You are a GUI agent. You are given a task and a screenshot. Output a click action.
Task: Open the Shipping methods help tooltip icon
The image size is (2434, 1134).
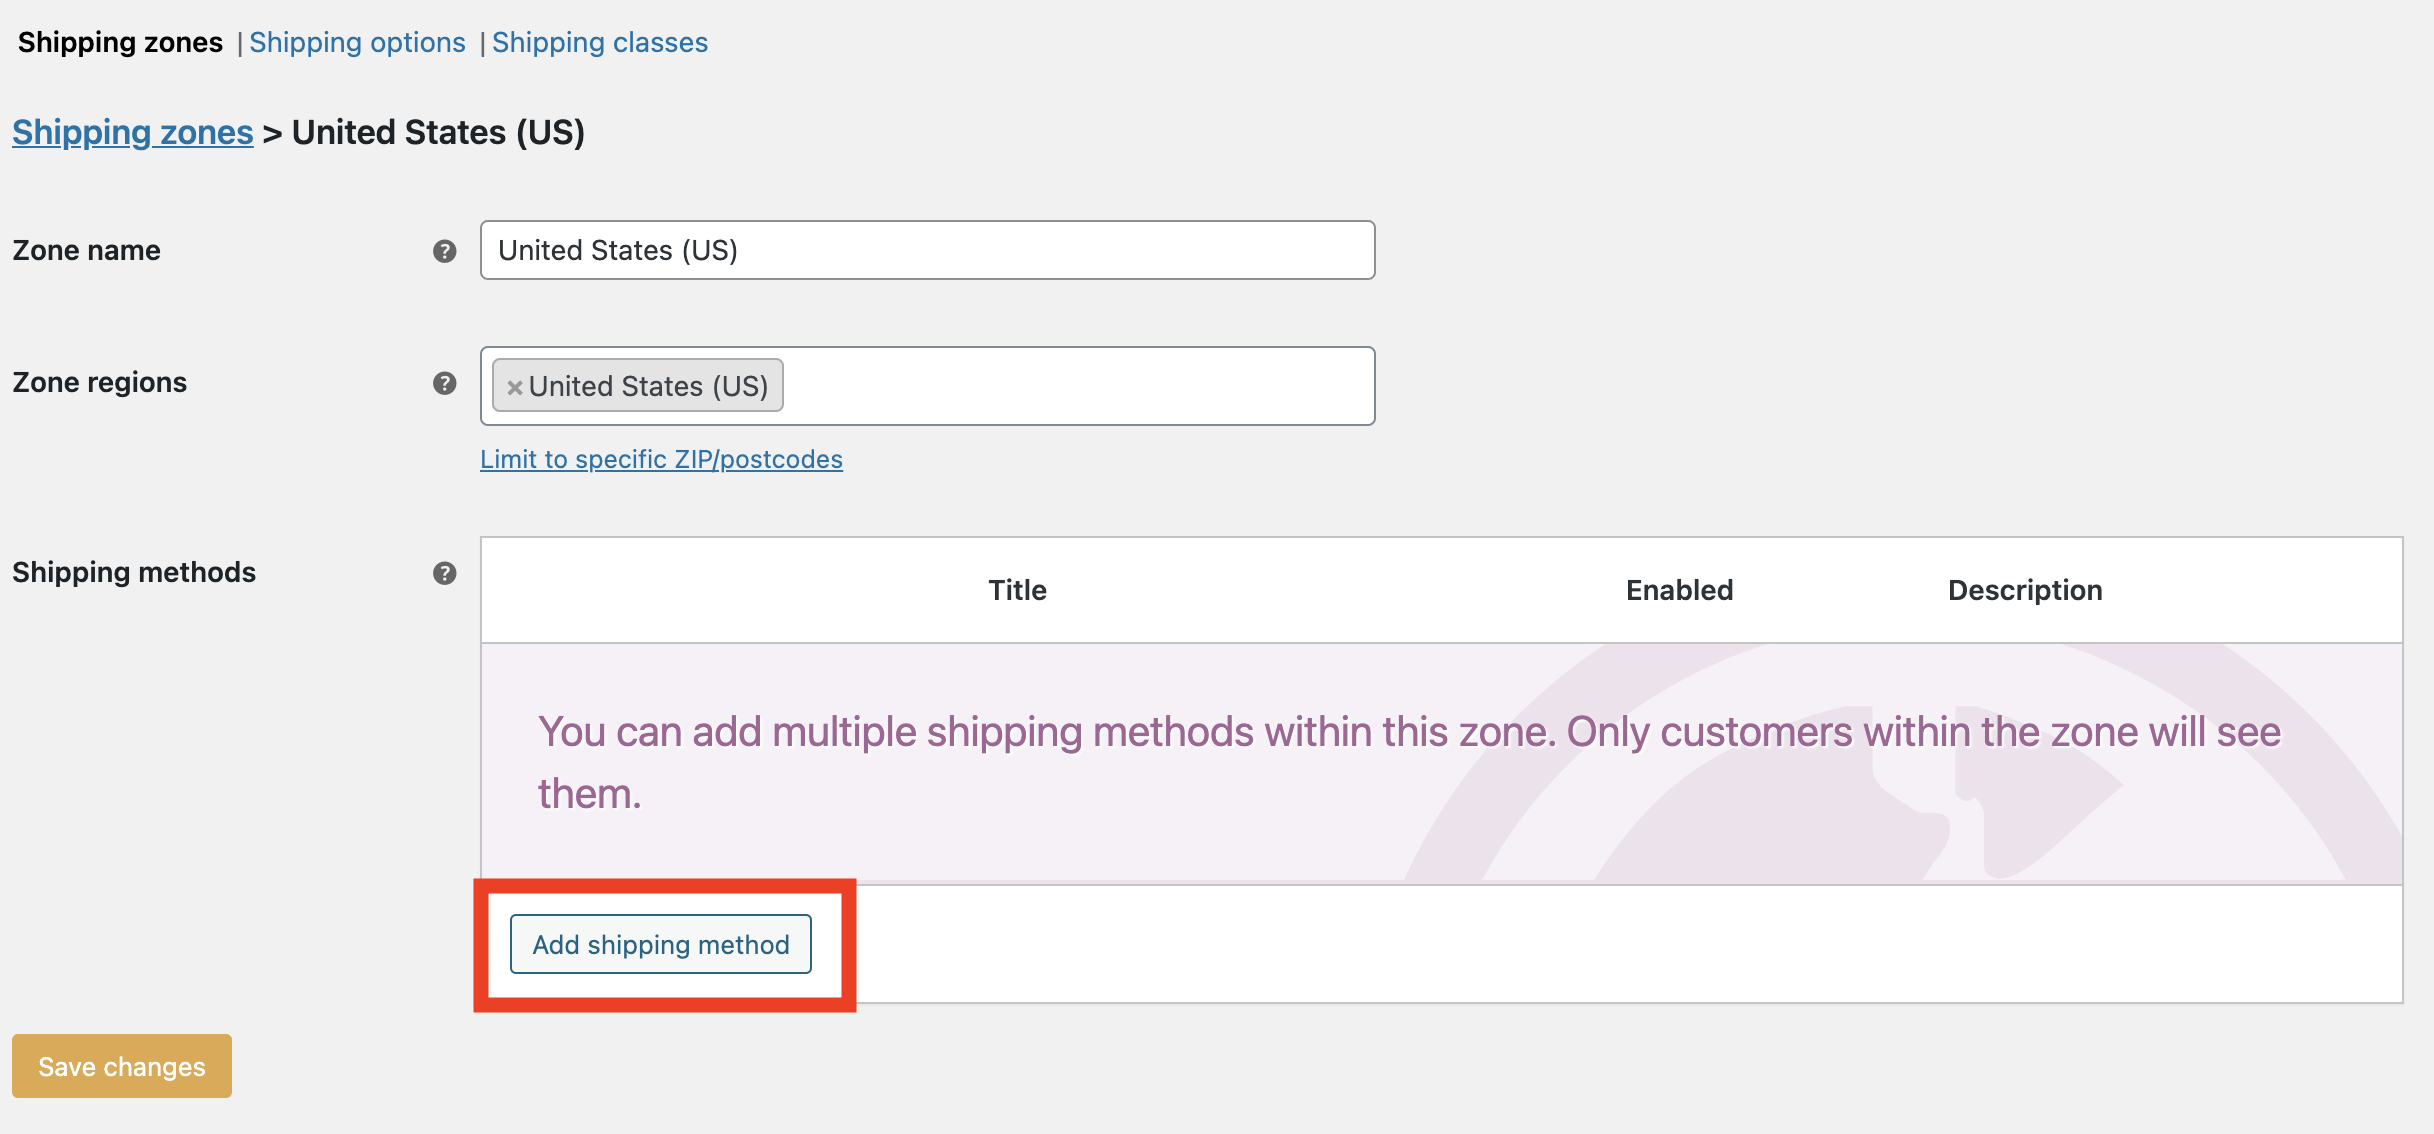pos(445,573)
